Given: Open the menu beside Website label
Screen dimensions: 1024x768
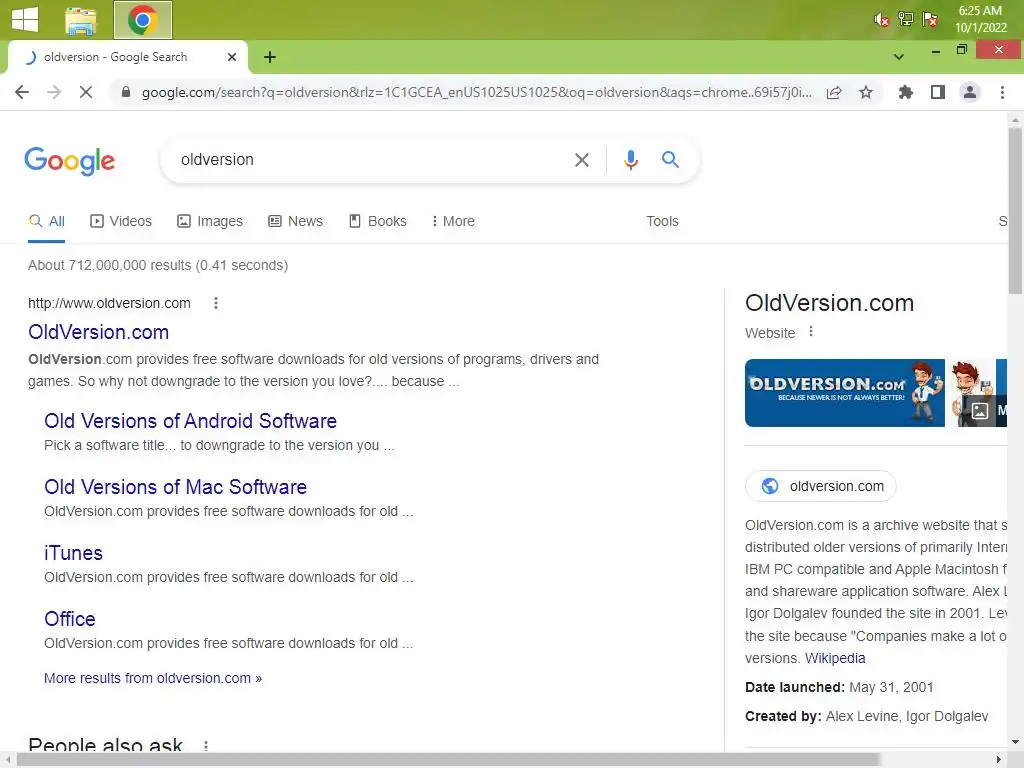Looking at the screenshot, I should pos(811,332).
